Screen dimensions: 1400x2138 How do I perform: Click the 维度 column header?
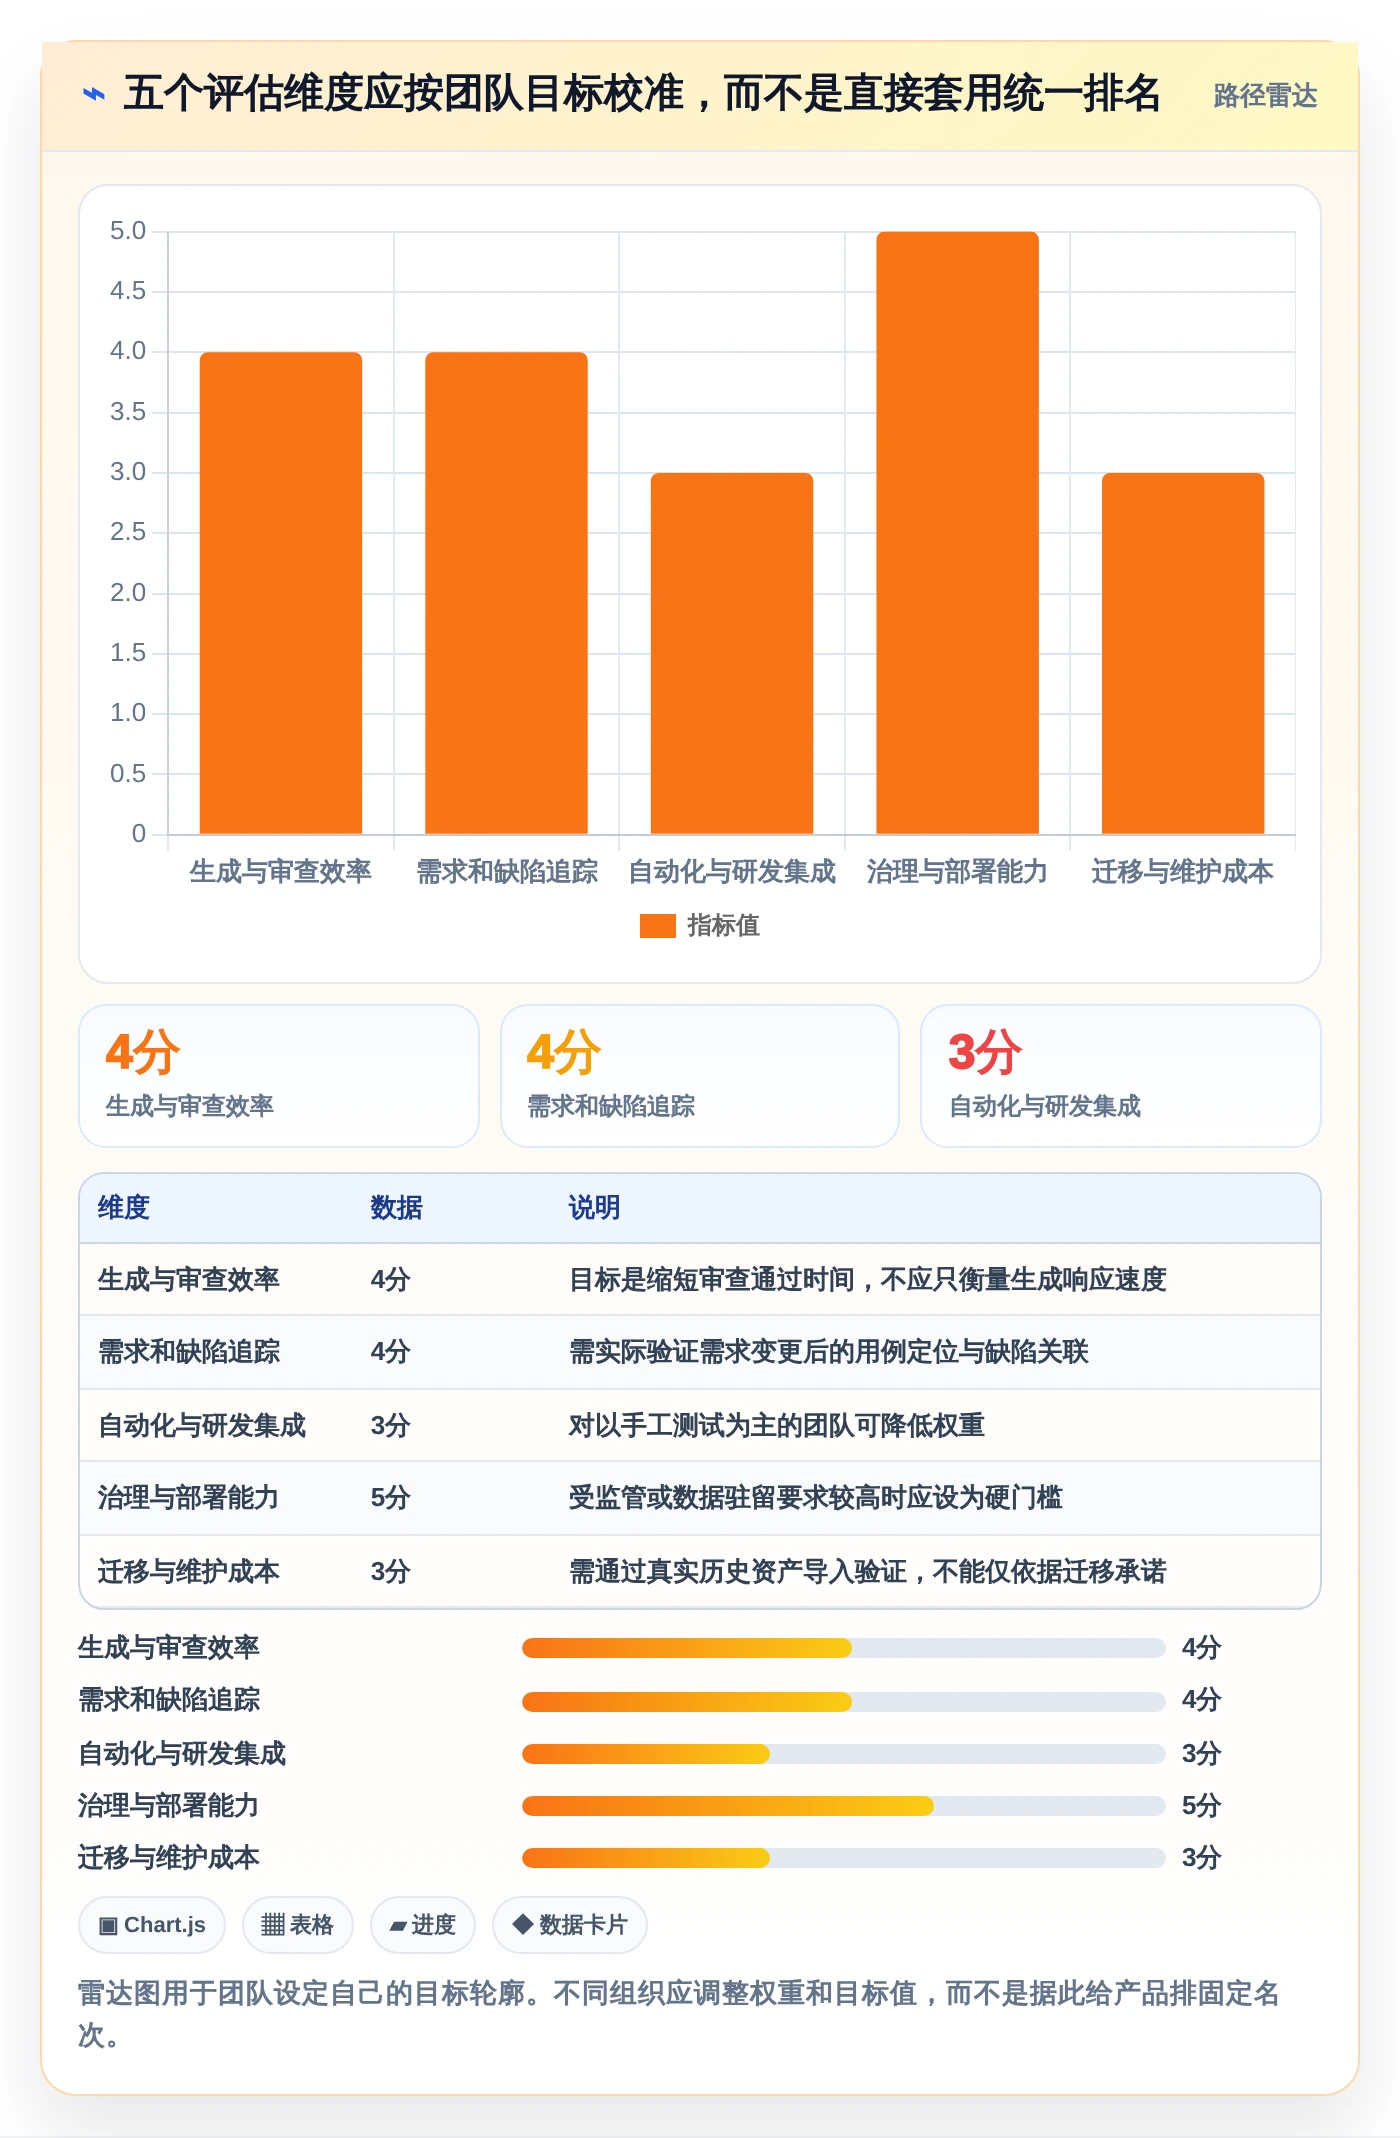pos(124,1208)
